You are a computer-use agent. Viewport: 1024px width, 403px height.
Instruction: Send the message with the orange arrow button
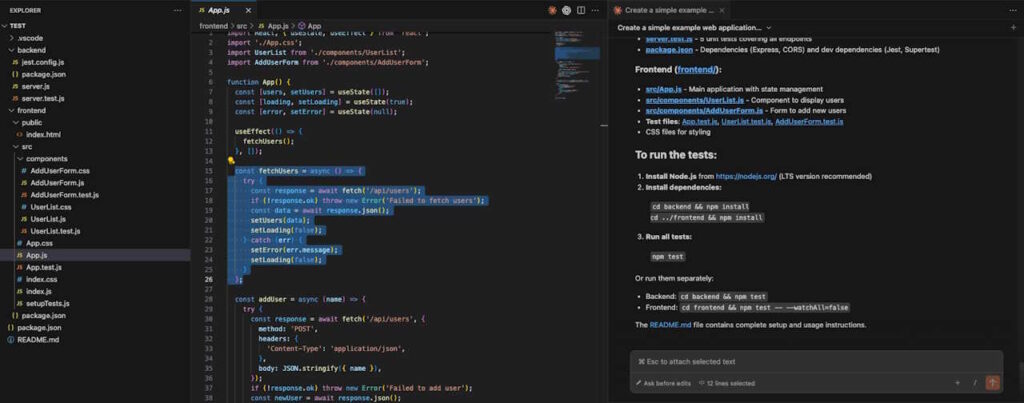[993, 383]
